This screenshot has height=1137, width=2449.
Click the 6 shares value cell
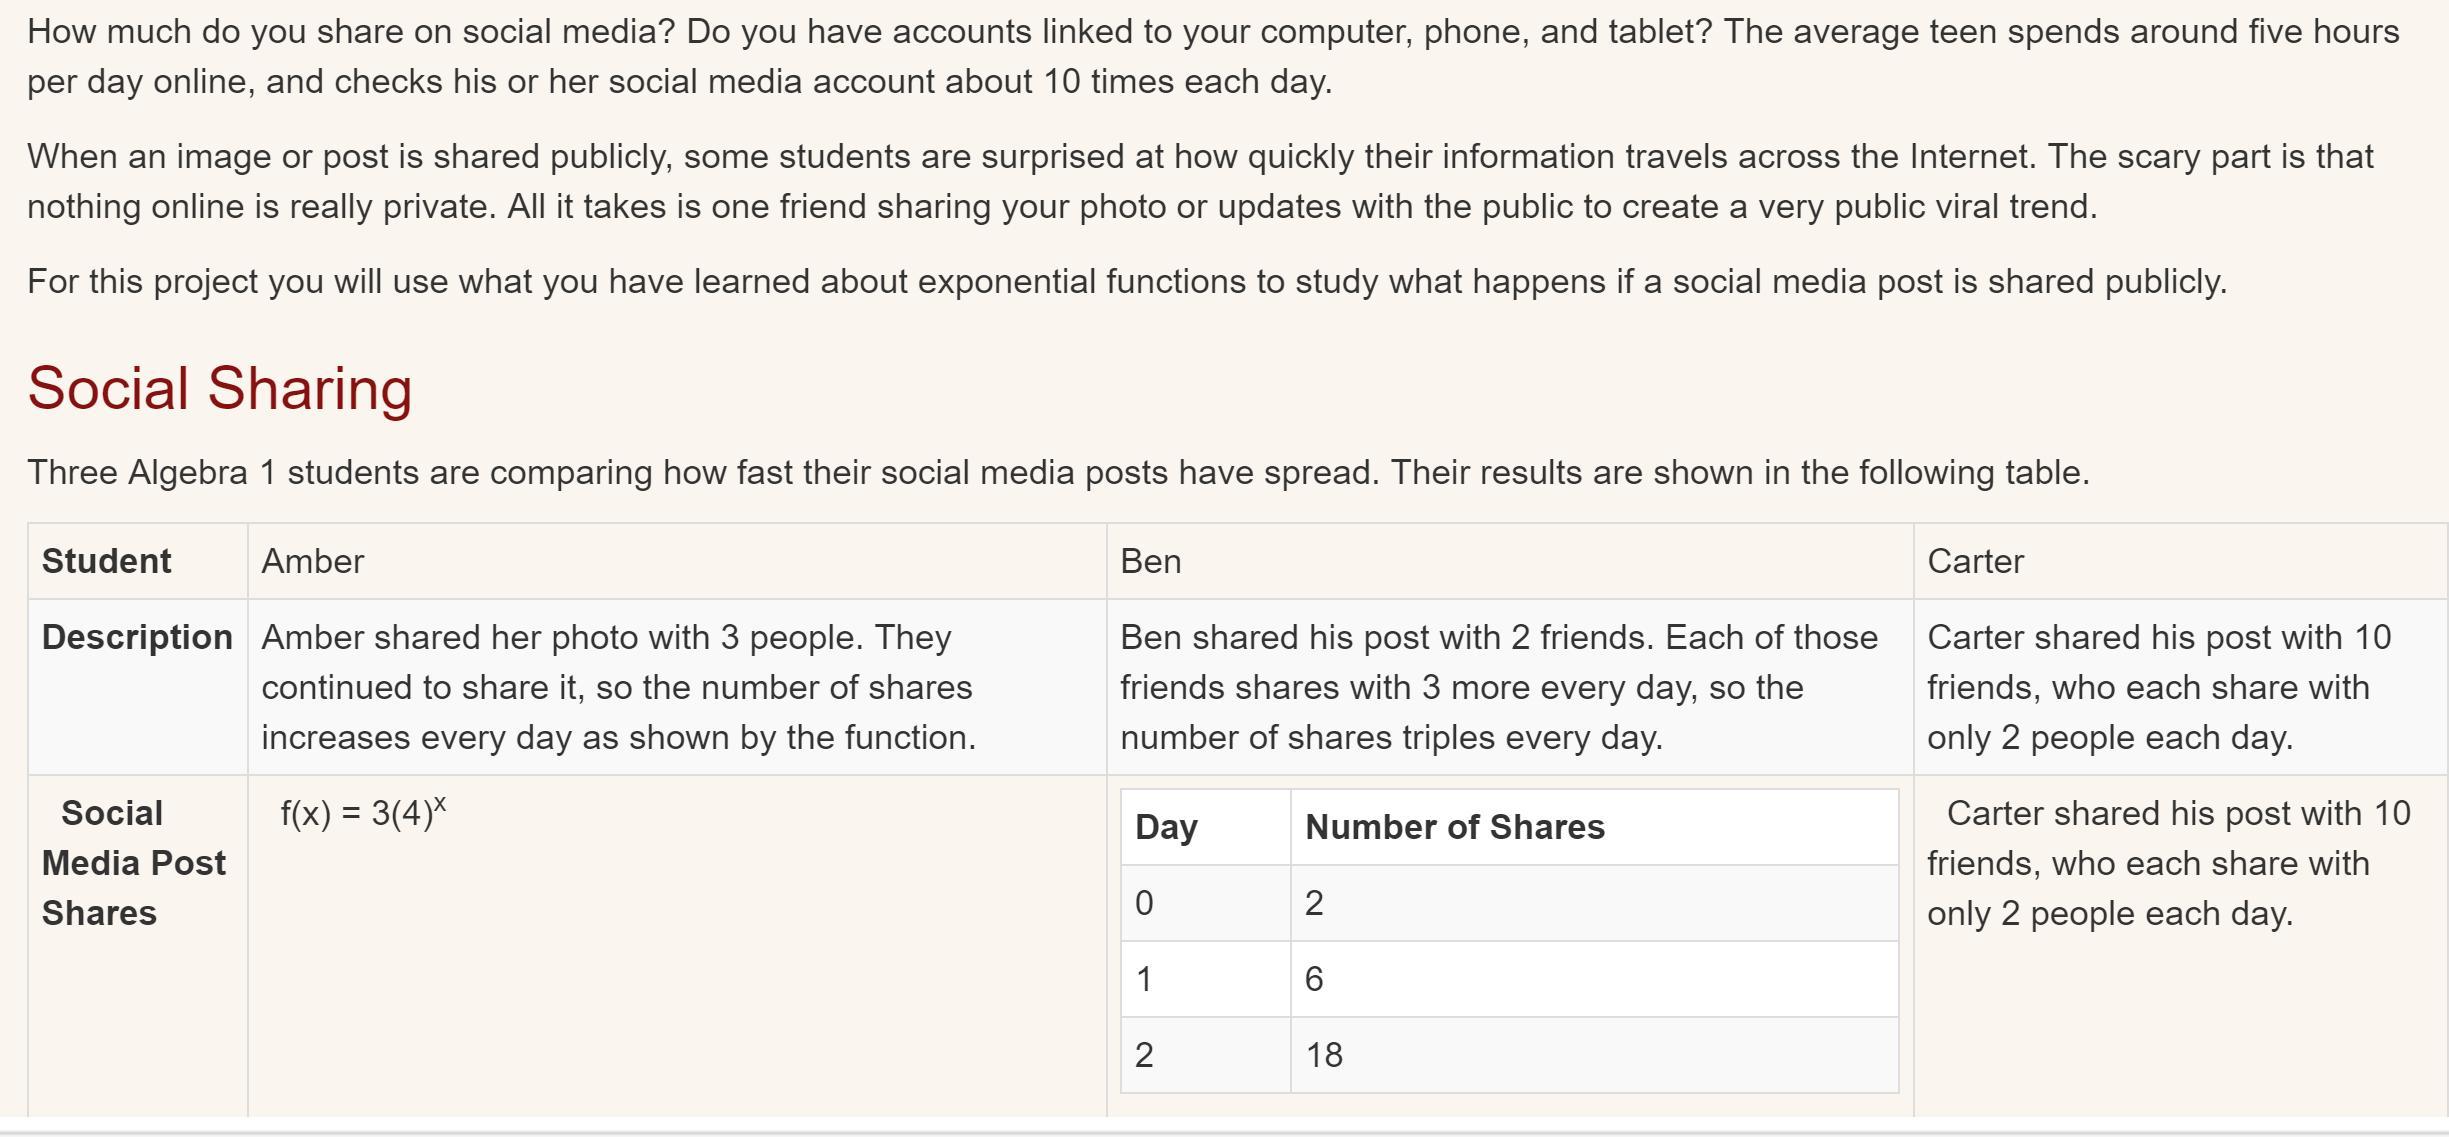tap(1314, 979)
